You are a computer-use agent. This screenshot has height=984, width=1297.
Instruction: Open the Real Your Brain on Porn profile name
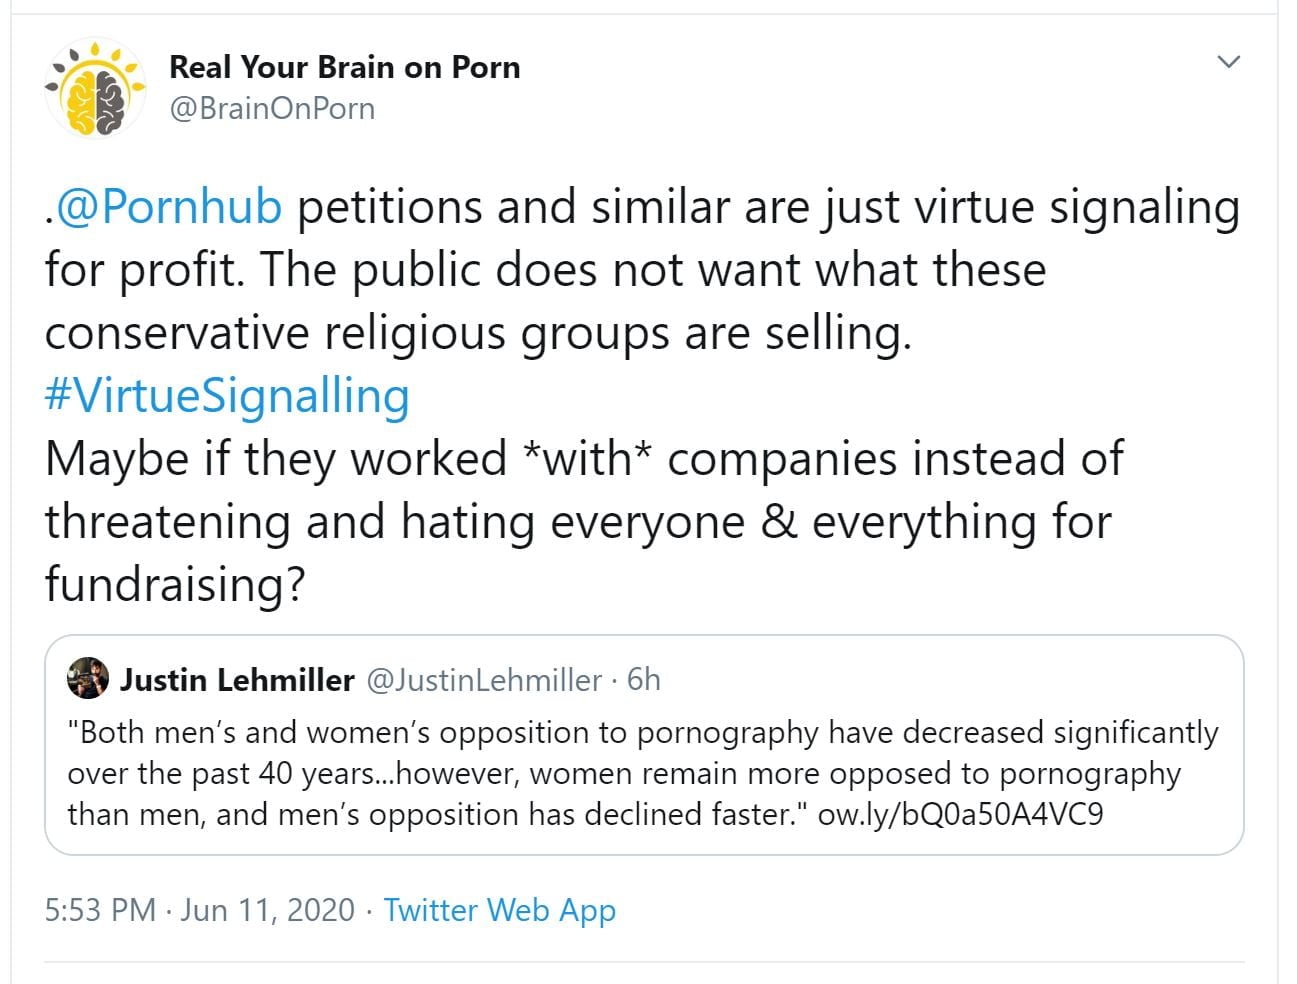coord(344,67)
